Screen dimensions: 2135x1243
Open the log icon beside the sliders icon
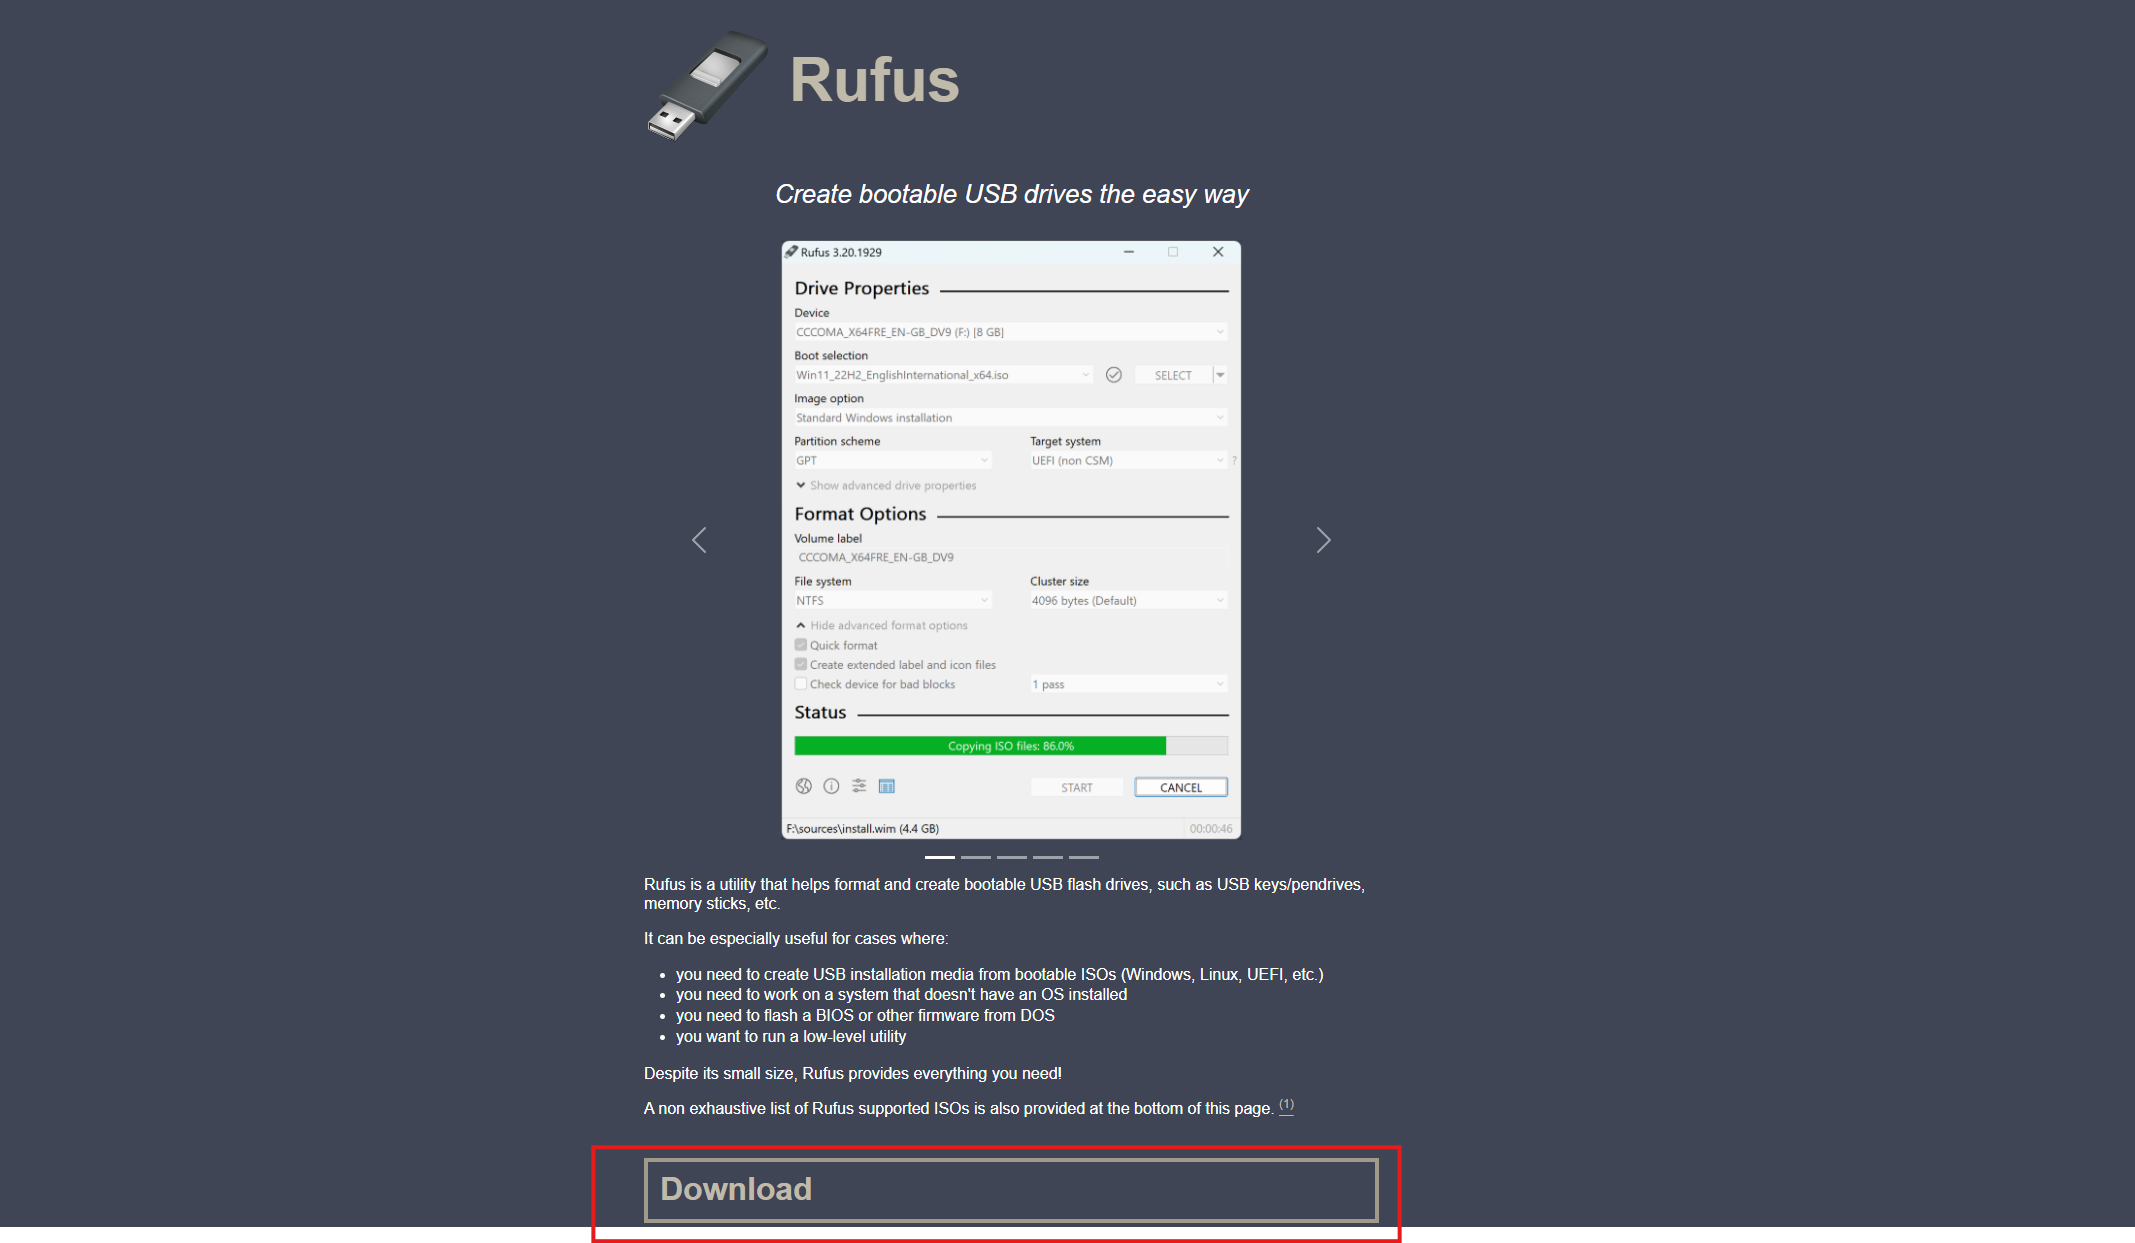(887, 786)
